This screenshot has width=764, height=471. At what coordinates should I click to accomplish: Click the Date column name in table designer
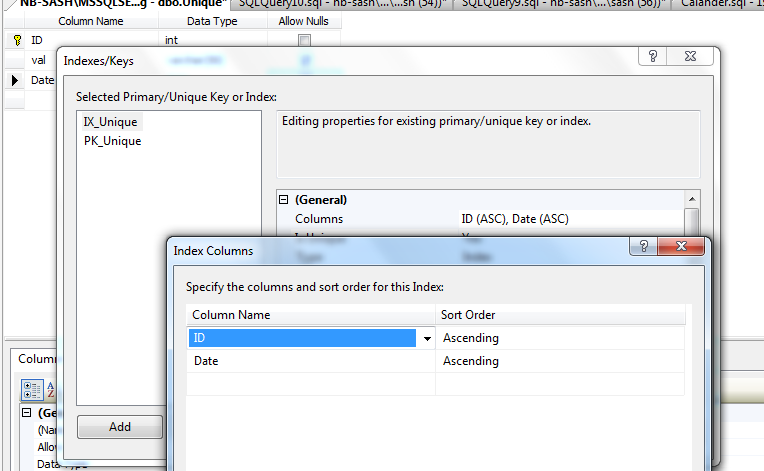coord(42,80)
